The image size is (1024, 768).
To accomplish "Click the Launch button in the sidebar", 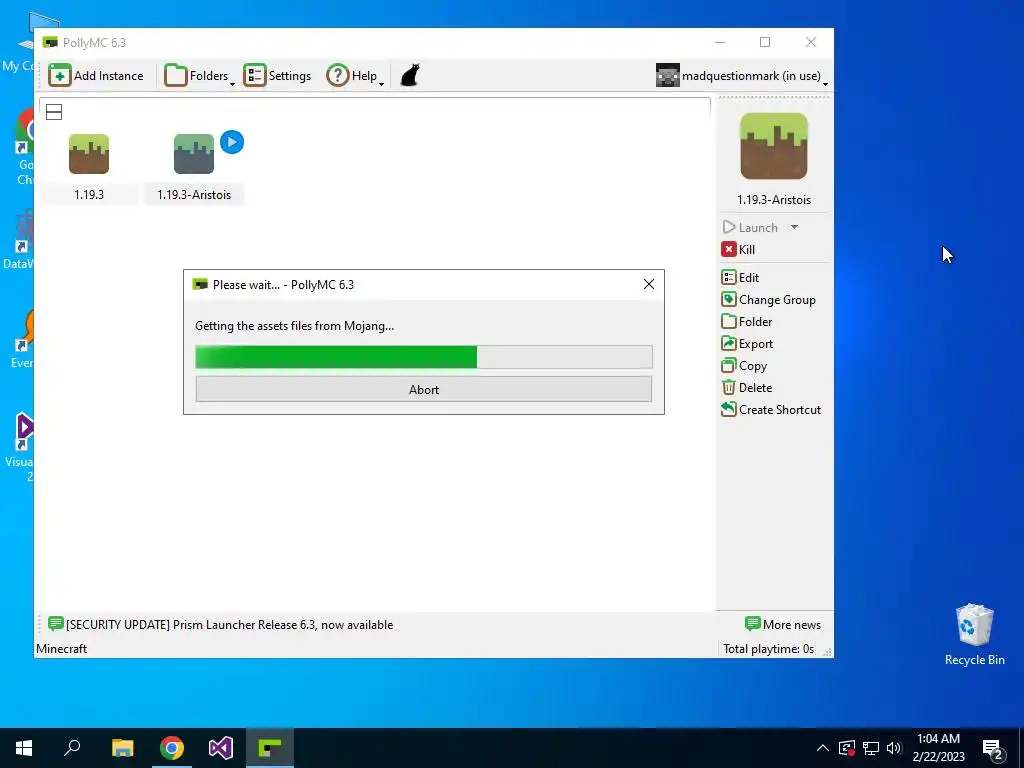I will [x=750, y=227].
